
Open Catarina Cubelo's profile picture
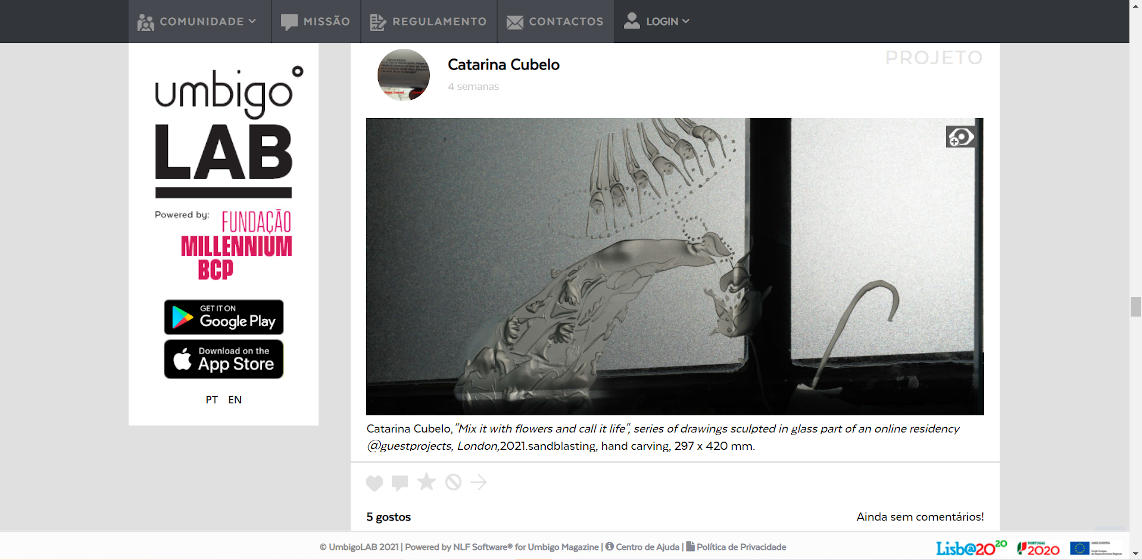(x=403, y=74)
